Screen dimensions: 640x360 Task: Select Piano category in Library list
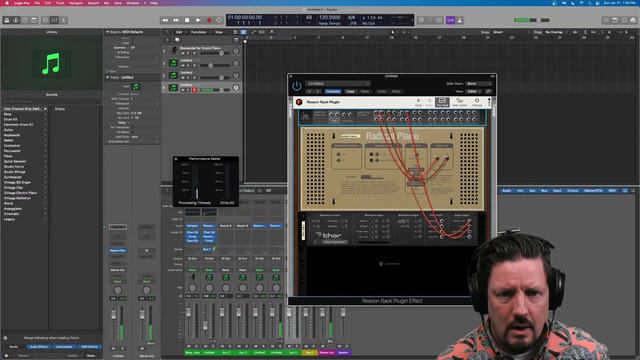point(8,156)
